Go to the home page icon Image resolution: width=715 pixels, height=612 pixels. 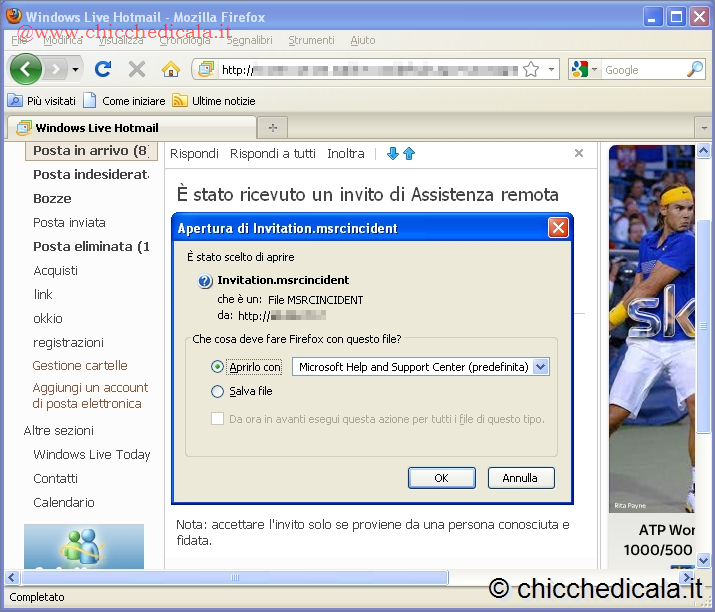click(x=171, y=69)
